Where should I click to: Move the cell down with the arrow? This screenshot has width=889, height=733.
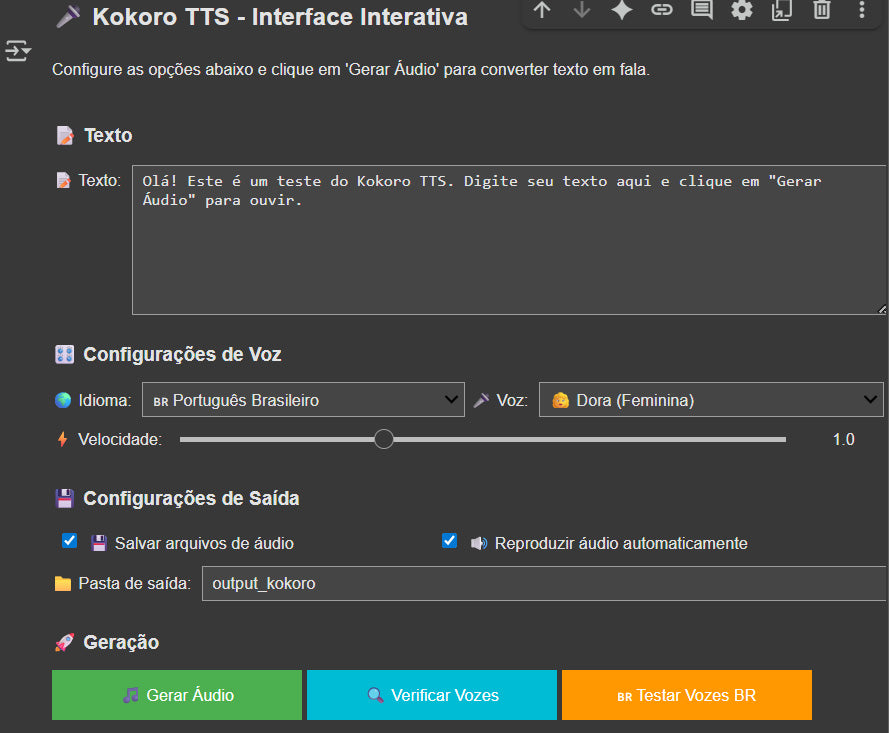coord(582,10)
